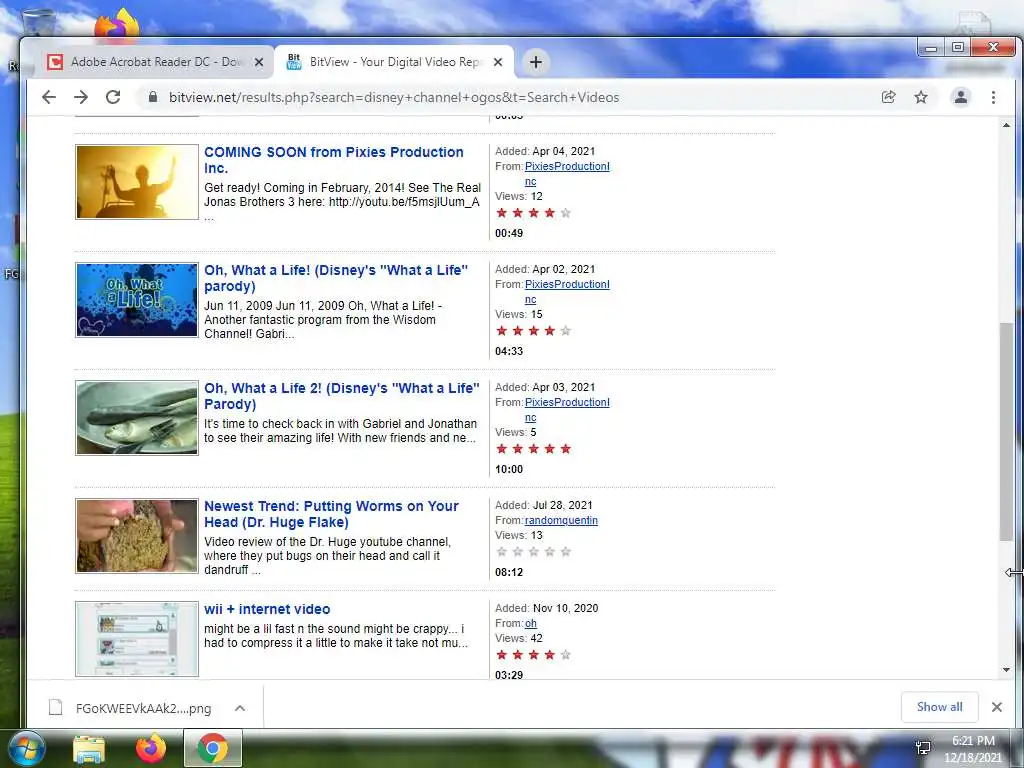Click the network tray icon

coord(923,748)
